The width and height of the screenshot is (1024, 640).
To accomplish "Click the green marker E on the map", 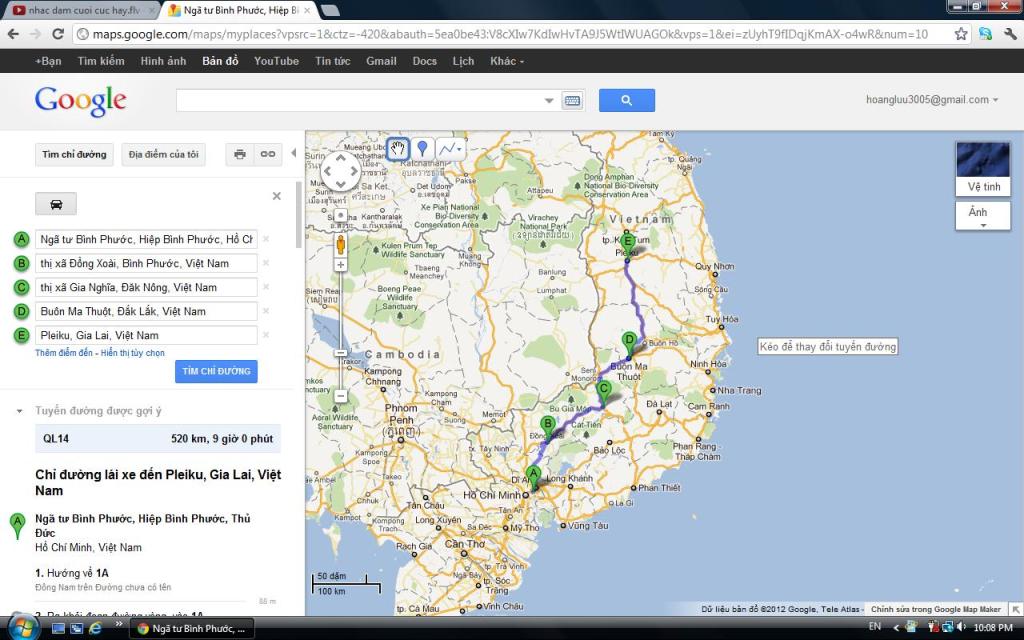I will click(628, 246).
